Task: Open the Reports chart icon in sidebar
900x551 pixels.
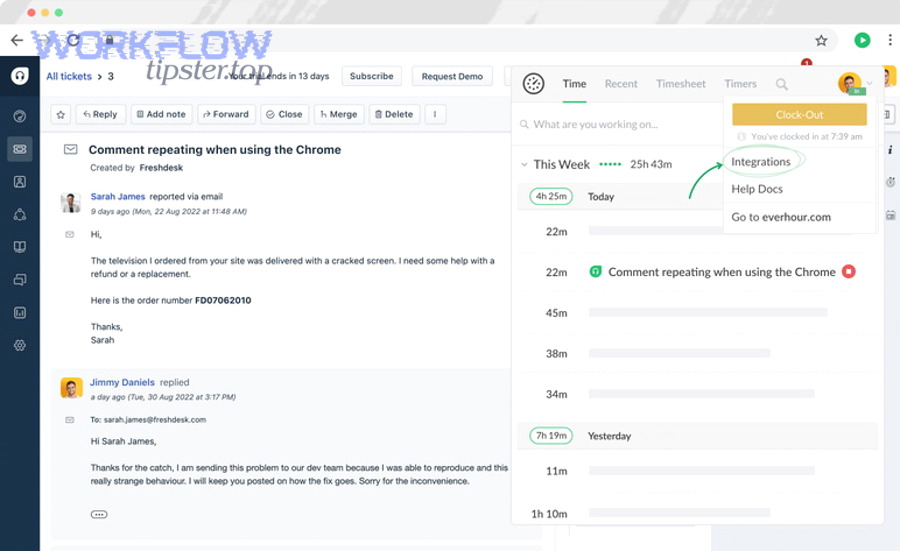Action: (19, 313)
